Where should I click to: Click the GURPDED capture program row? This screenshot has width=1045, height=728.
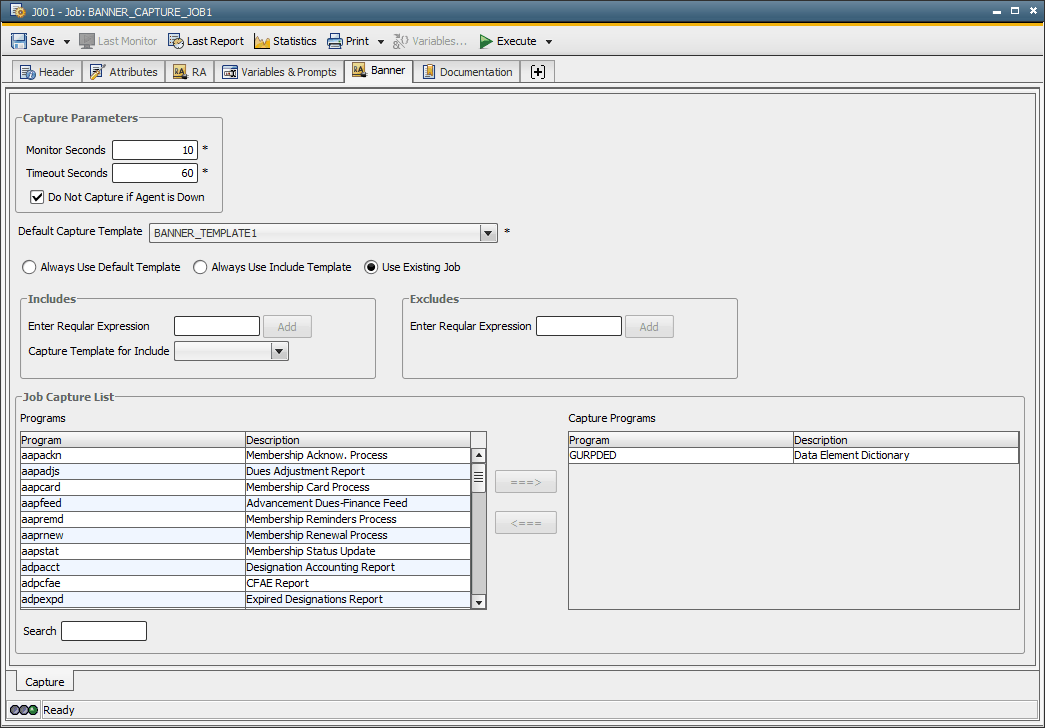pos(793,455)
